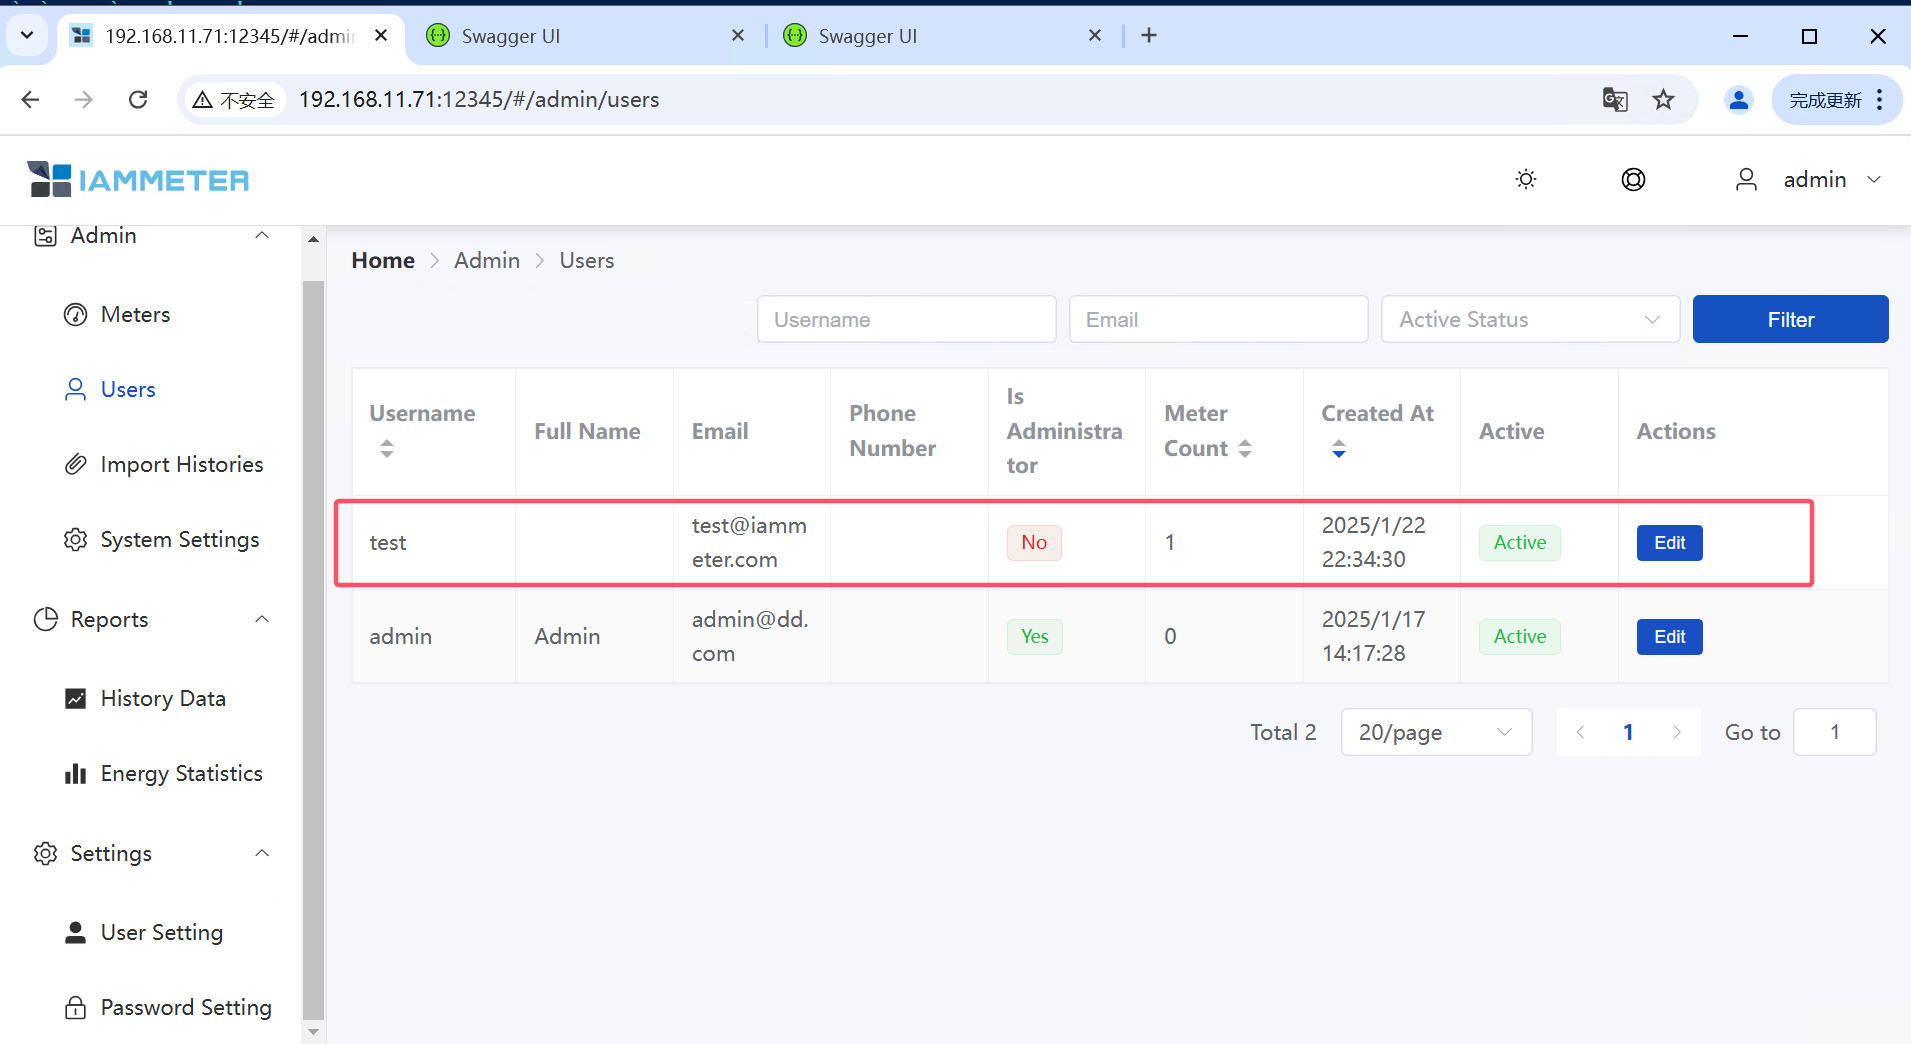Open browser profile avatar icon
Image resolution: width=1911 pixels, height=1044 pixels.
point(1739,100)
